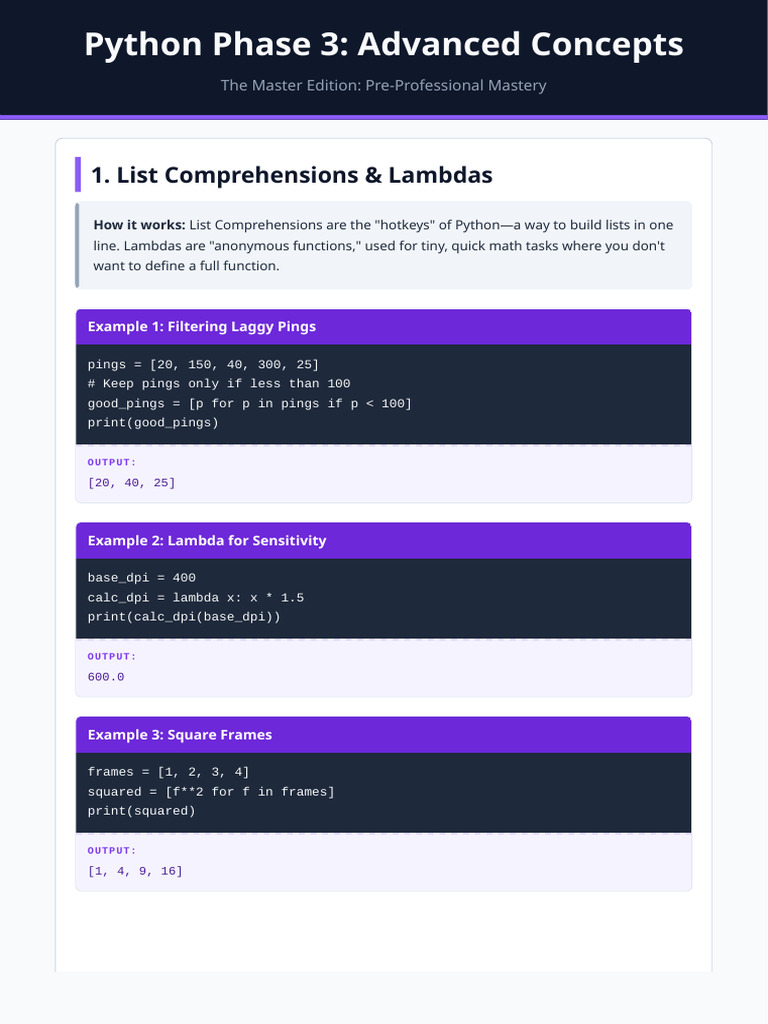Click the [1, 4, 9, 16] output result
The image size is (768, 1024).
point(135,871)
